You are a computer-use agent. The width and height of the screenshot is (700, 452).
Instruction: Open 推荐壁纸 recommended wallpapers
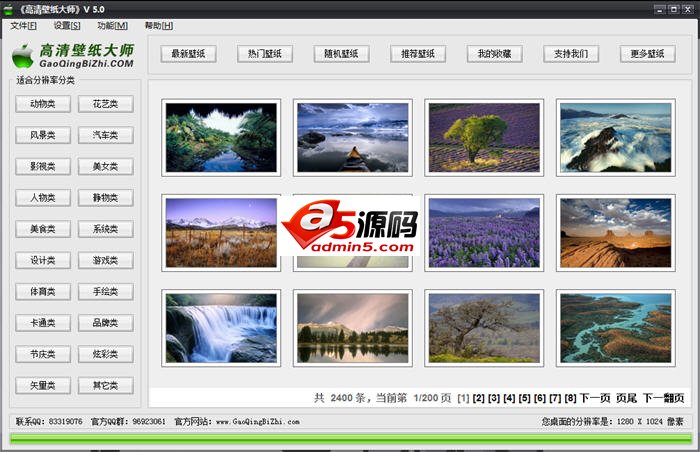click(x=418, y=54)
